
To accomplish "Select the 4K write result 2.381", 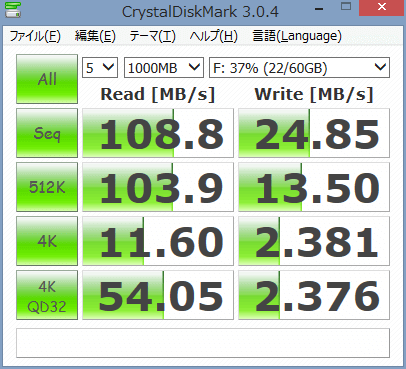I will pyautogui.click(x=314, y=241).
